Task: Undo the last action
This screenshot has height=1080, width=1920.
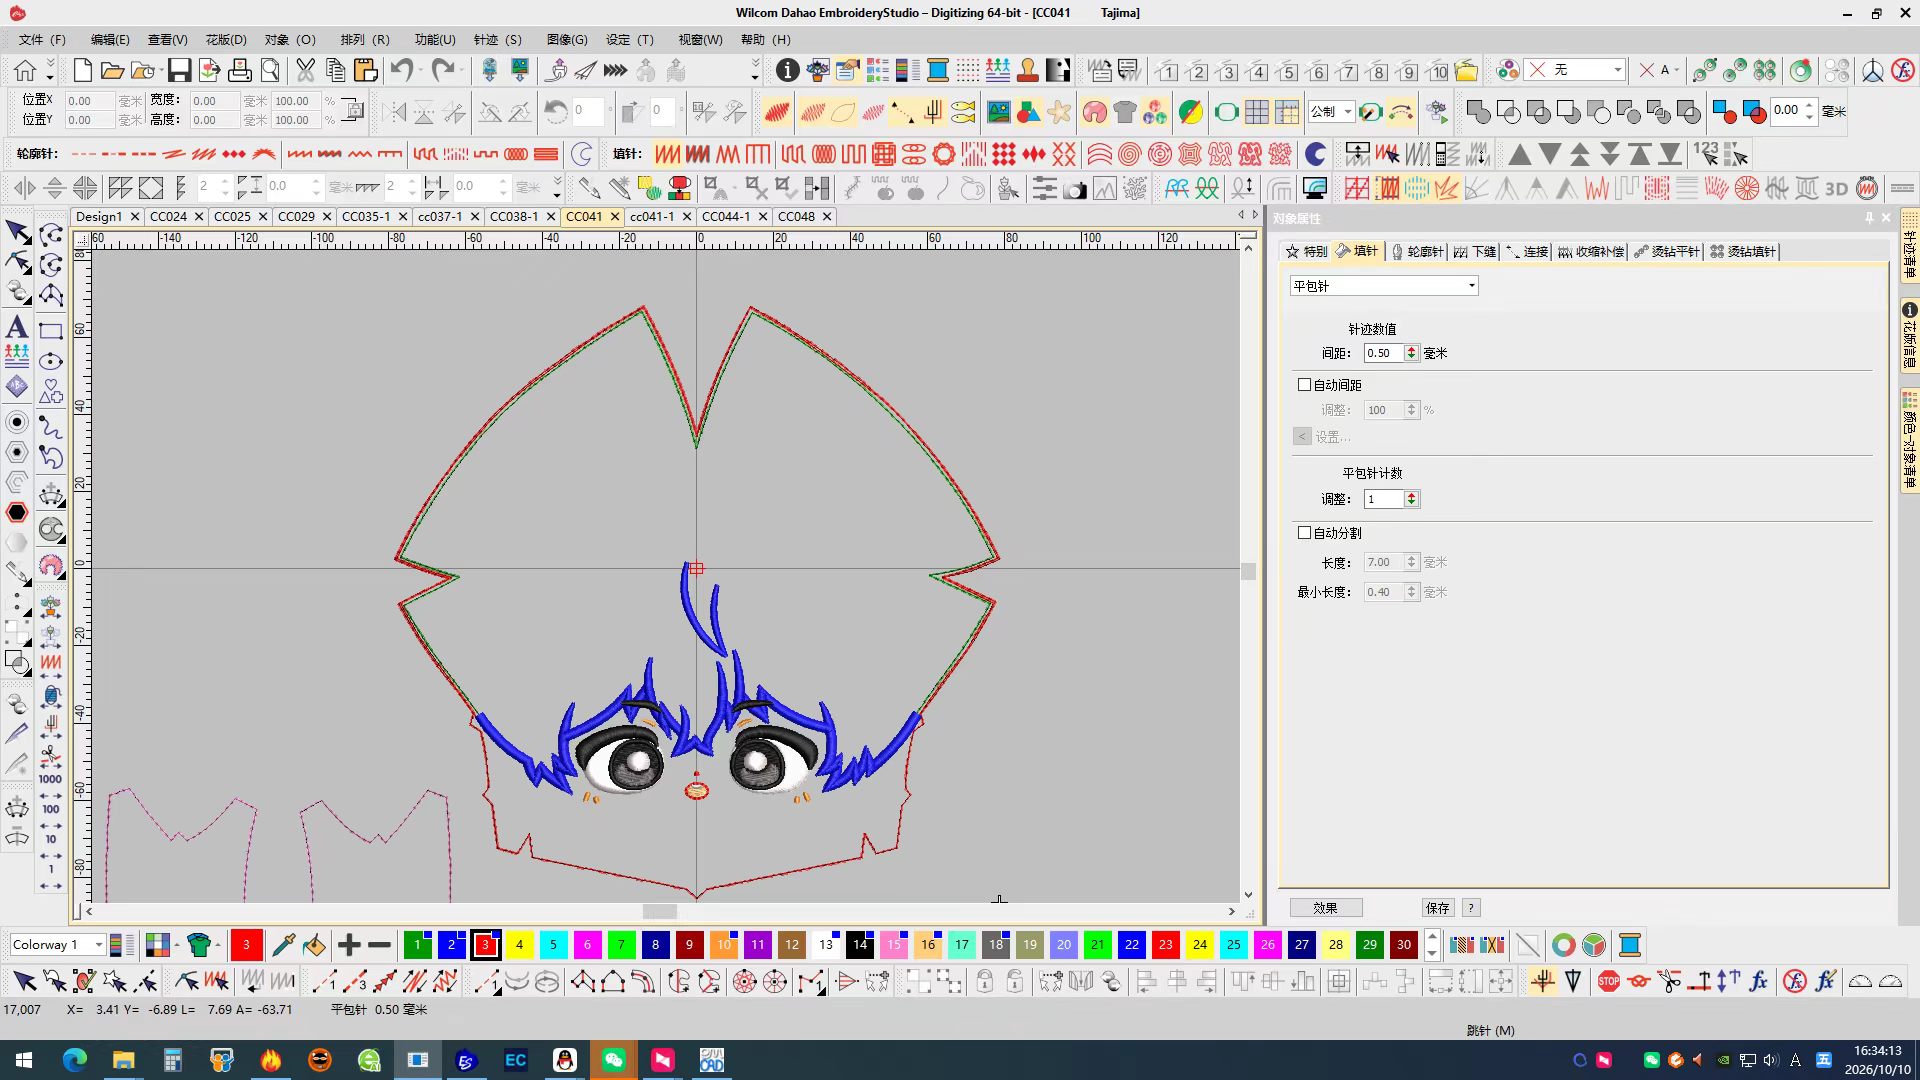Action: (402, 70)
